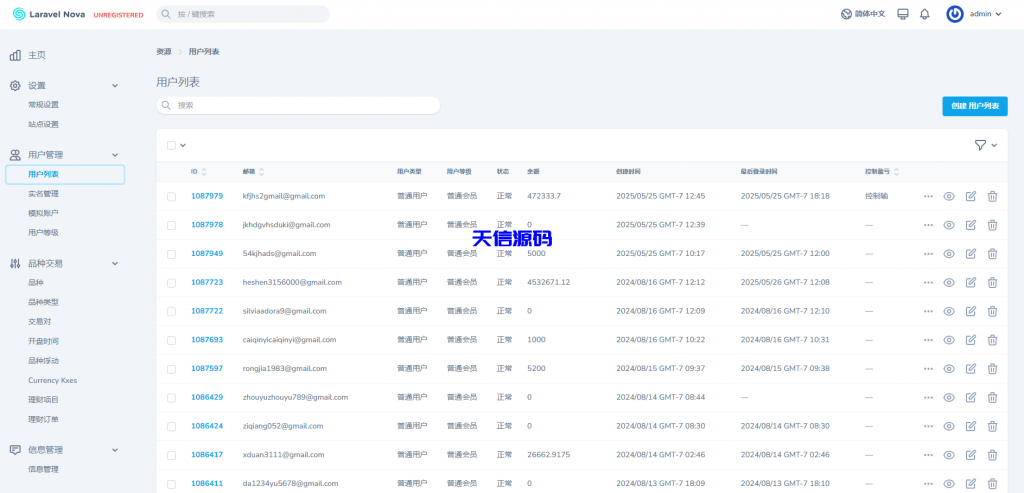Viewport: 1024px width, 493px height.
Task: Click the sidebar 主页 chart icon
Action: click(15, 56)
